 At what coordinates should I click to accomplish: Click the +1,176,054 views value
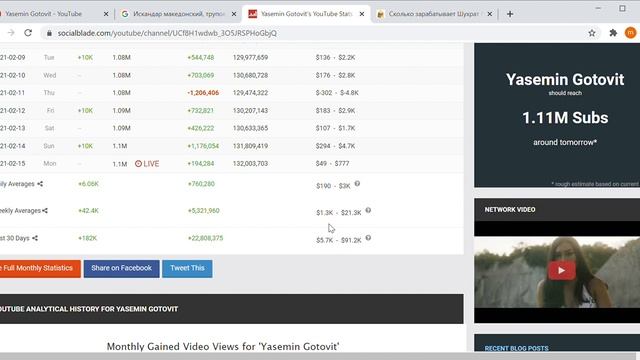coord(203,146)
